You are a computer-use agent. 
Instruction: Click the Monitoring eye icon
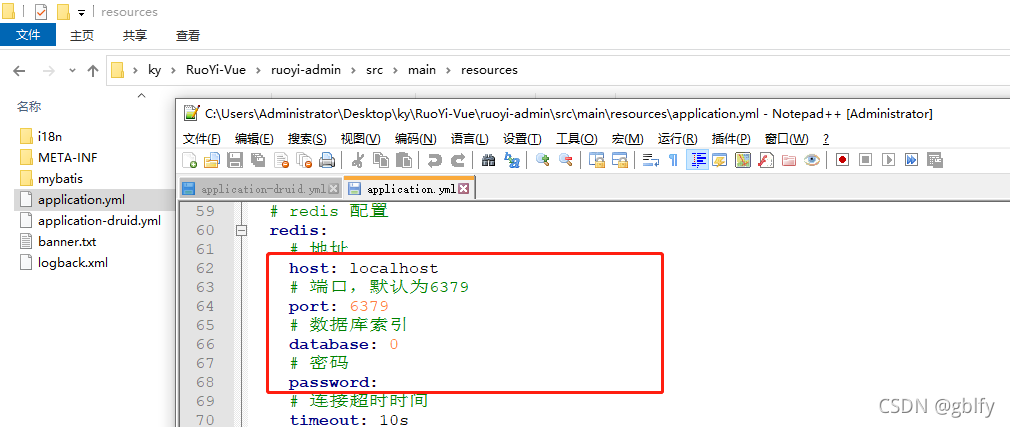812,160
